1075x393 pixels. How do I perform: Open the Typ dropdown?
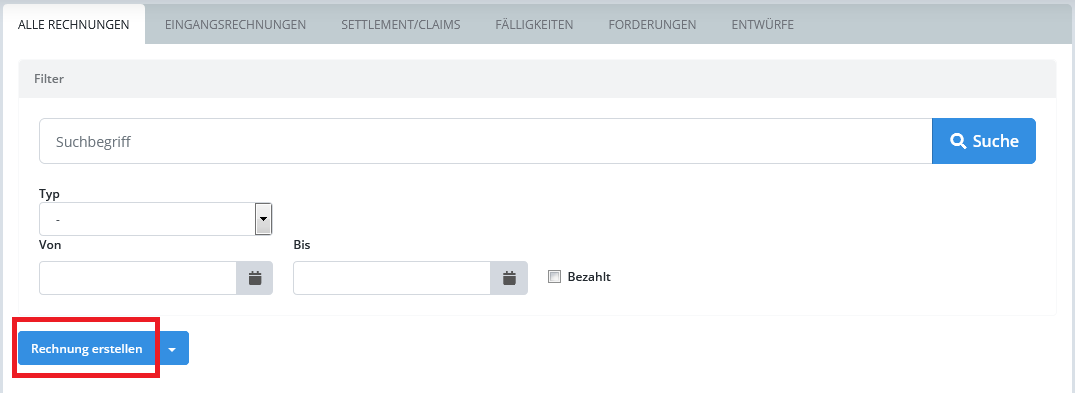pyautogui.click(x=156, y=219)
